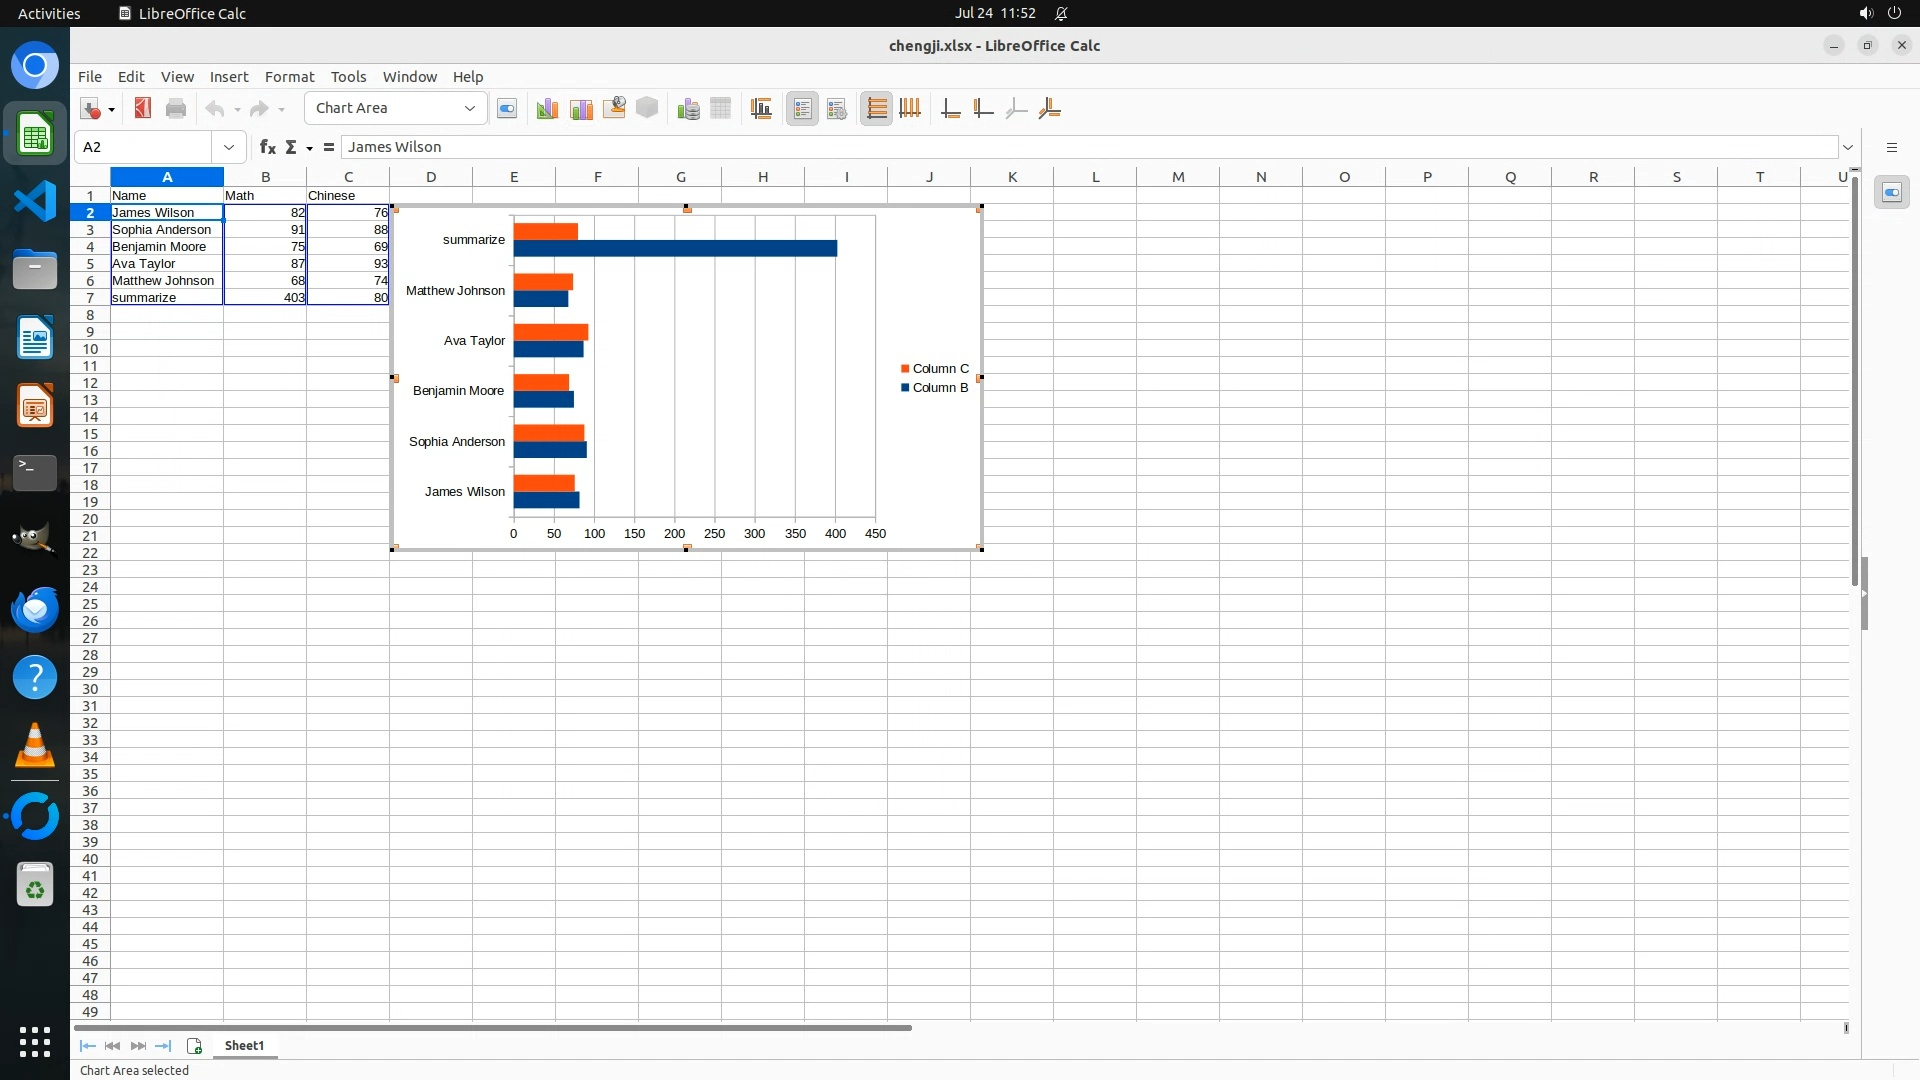Click the Titles icon in toolbar

[761, 109]
